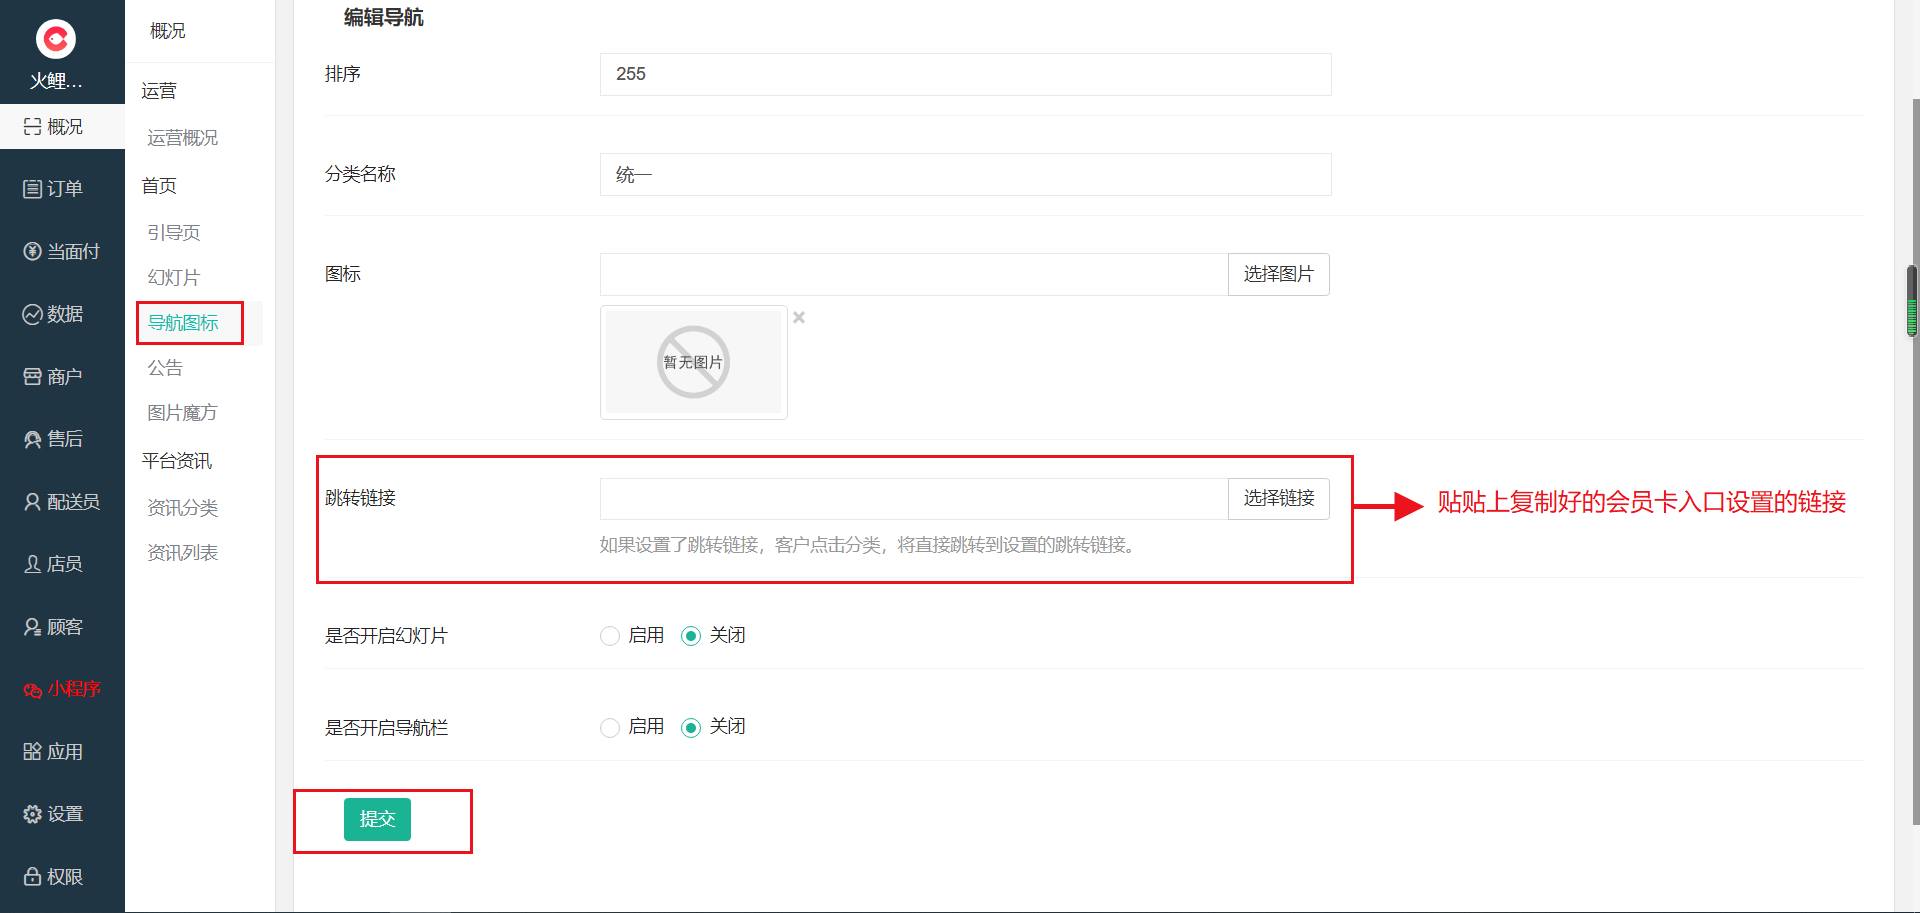Click the 店员 person icon
Image resolution: width=1920 pixels, height=913 pixels.
click(x=33, y=564)
